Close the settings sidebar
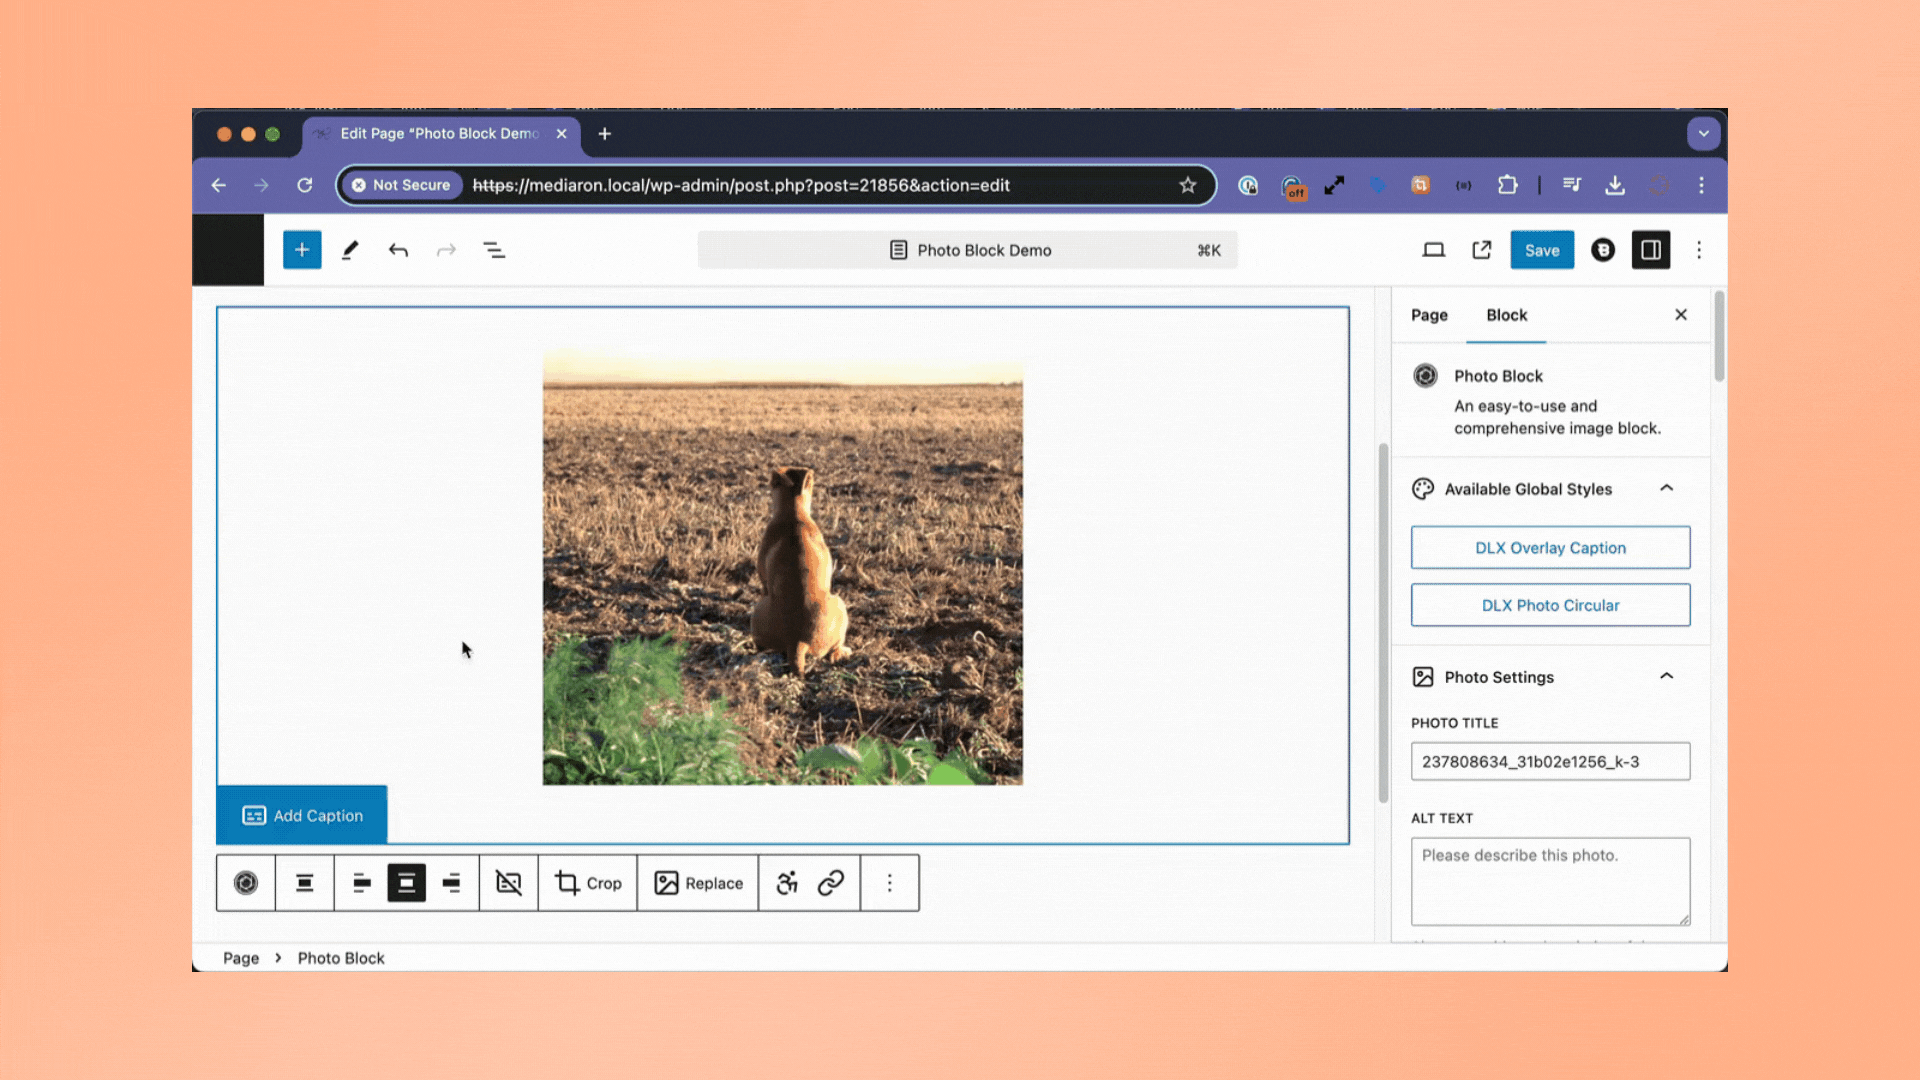This screenshot has width=1920, height=1080. tap(1681, 315)
